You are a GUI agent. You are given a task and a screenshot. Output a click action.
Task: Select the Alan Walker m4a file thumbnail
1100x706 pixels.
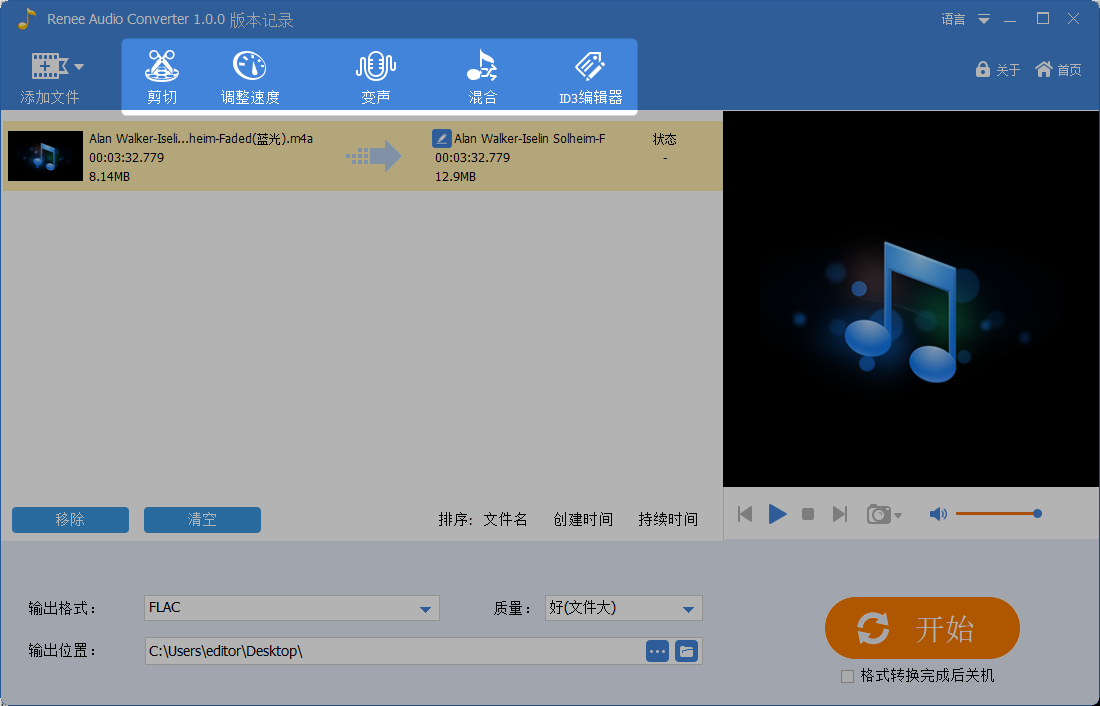pyautogui.click(x=45, y=156)
